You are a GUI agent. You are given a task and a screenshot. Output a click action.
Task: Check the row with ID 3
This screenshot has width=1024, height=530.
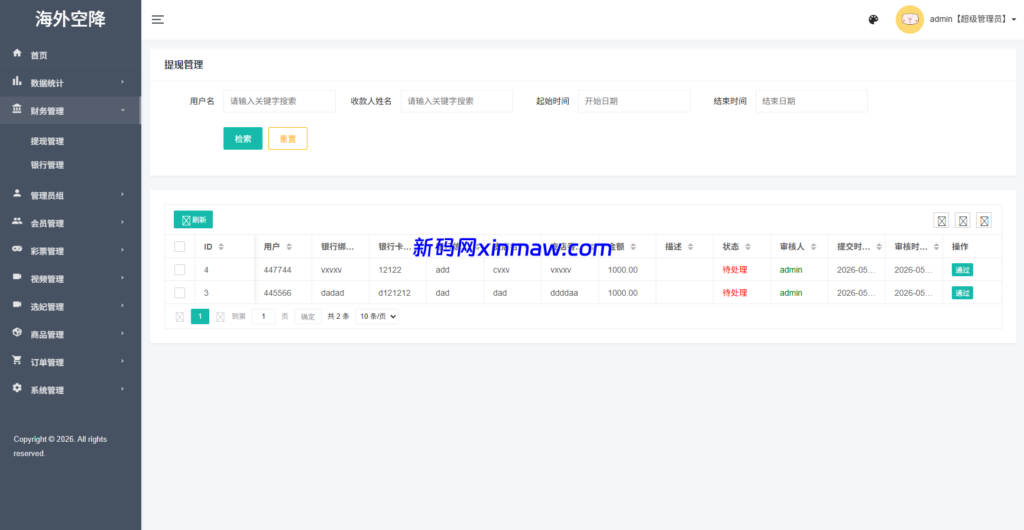[x=180, y=293]
